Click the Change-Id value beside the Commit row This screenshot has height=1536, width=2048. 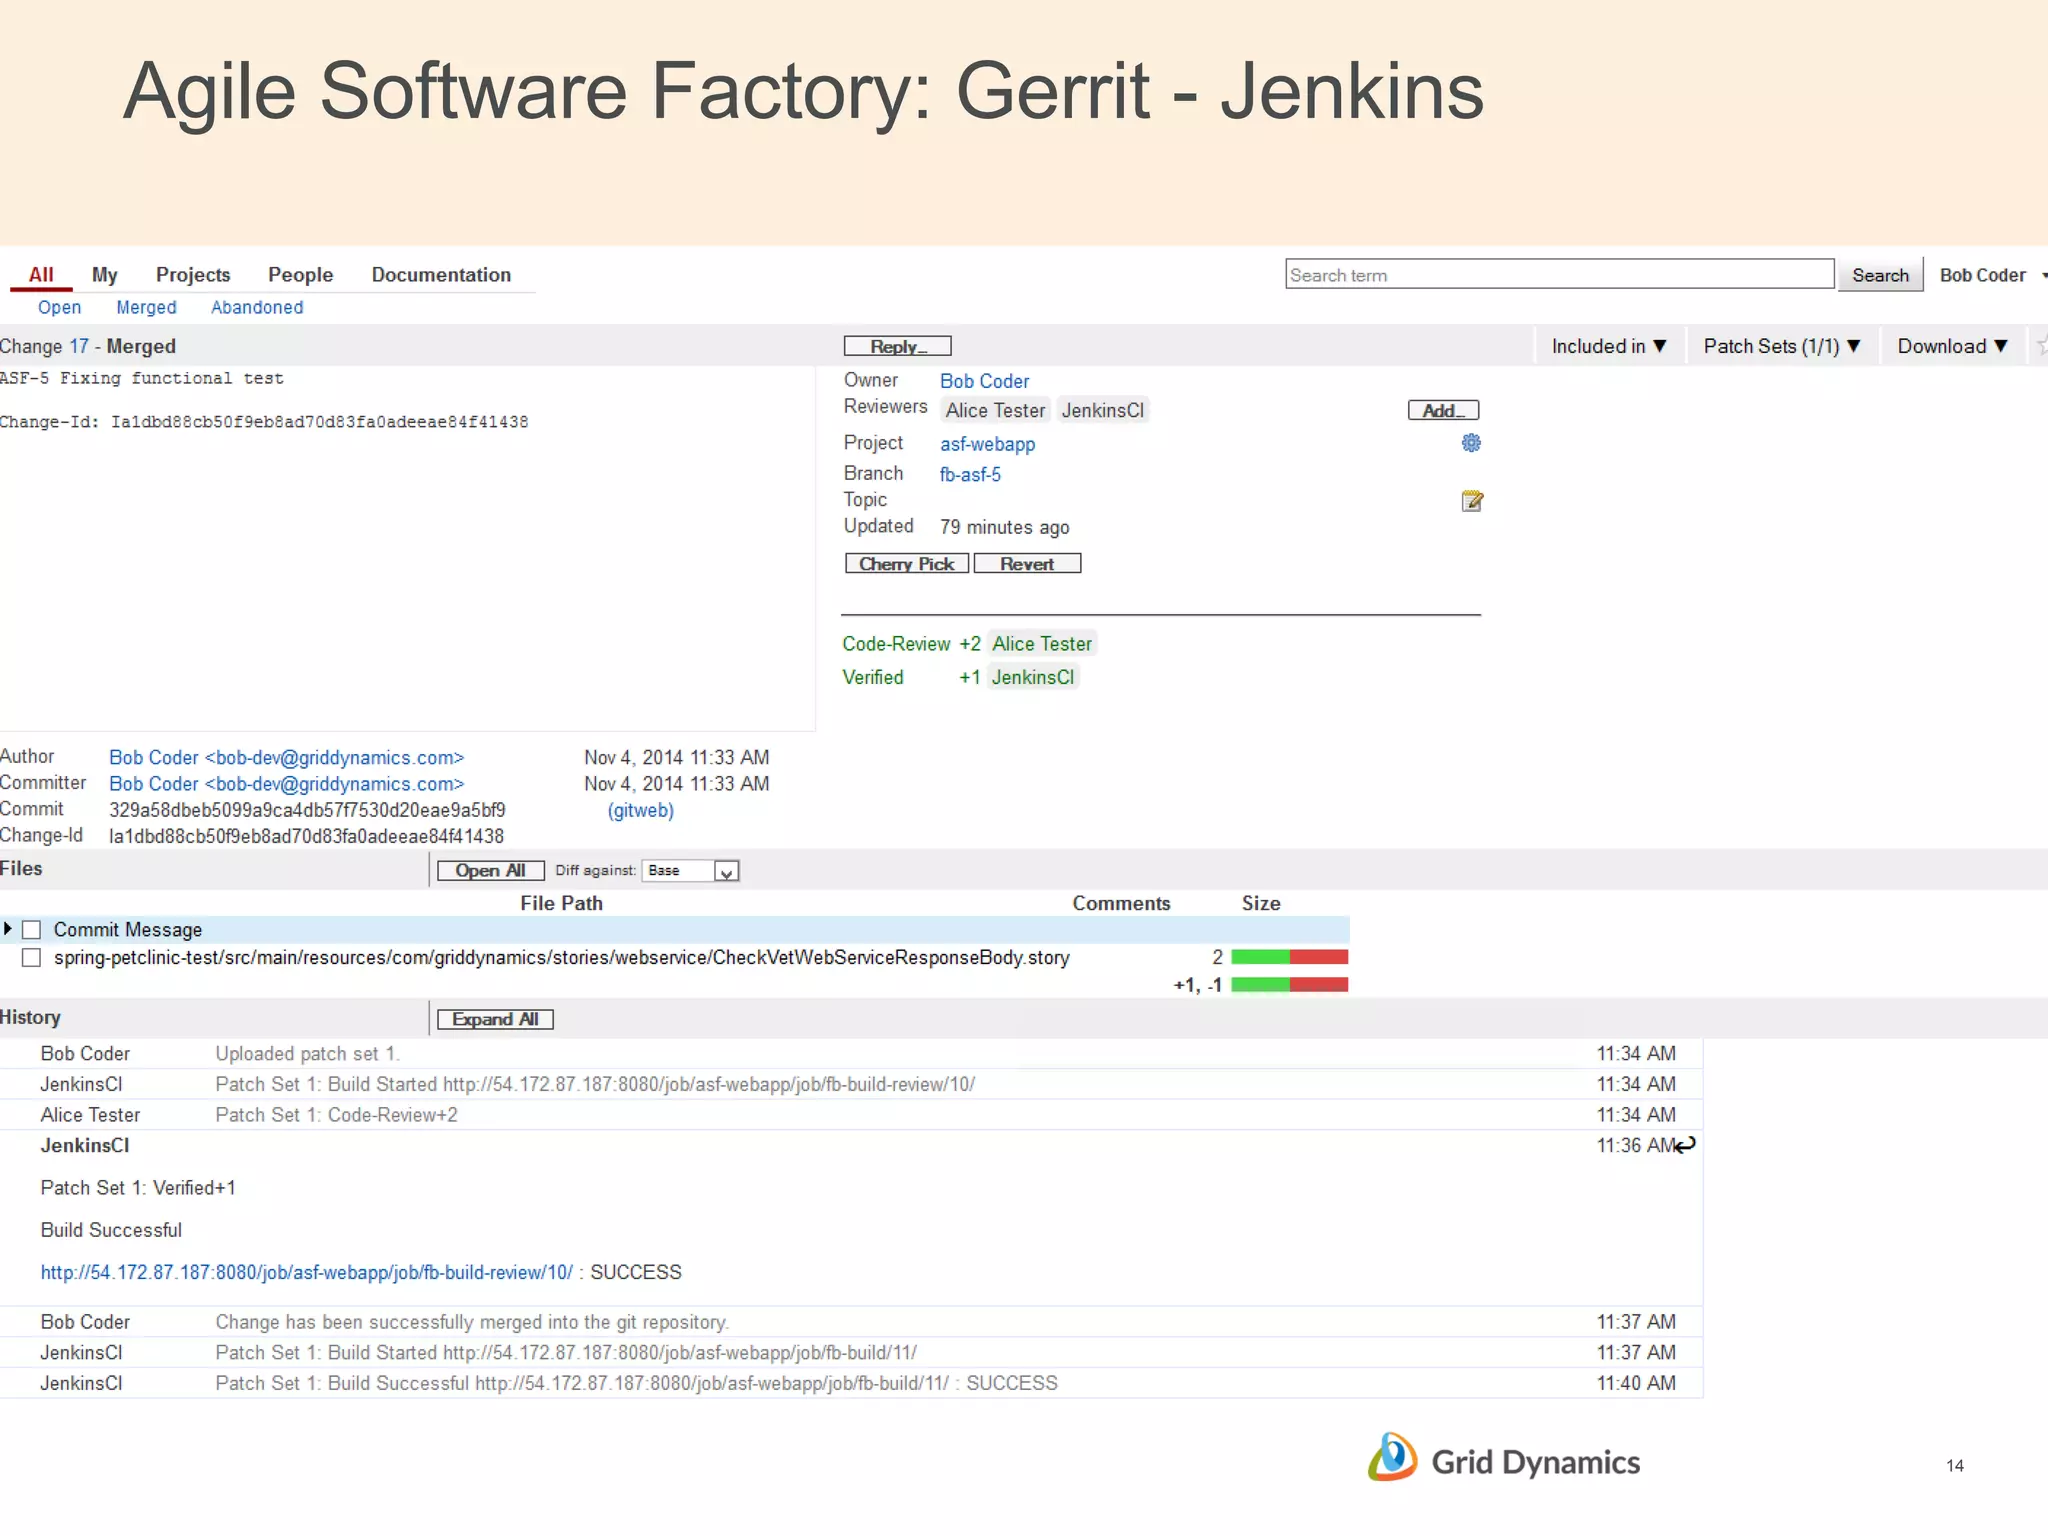point(306,836)
